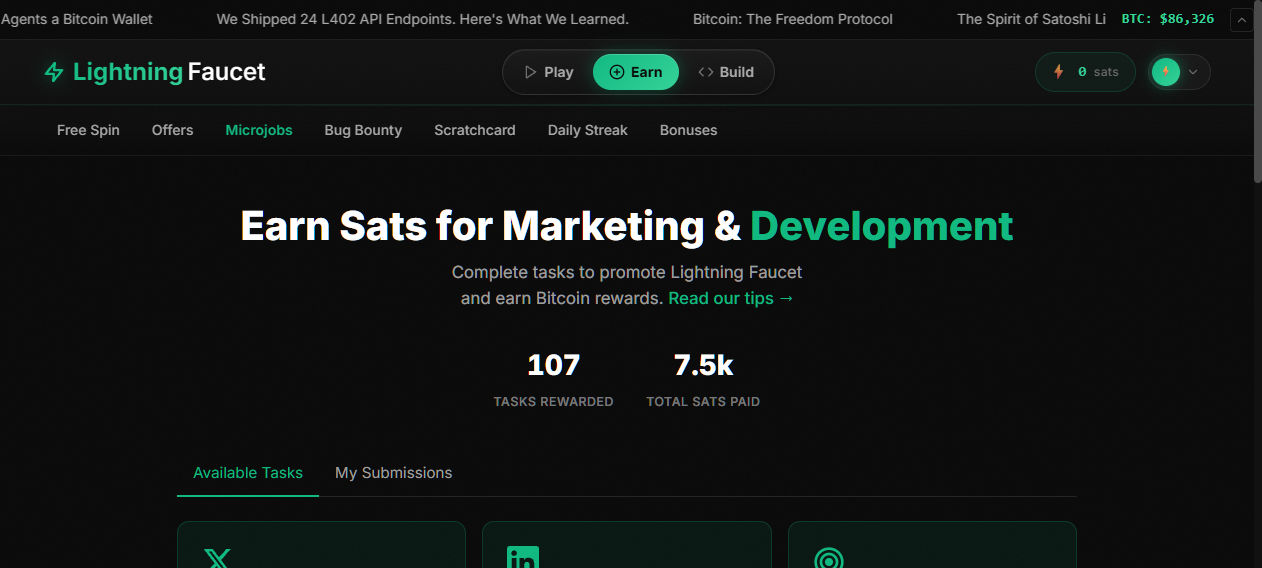This screenshot has width=1262, height=568.
Task: Click the orange lightning balance icon
Action: (1059, 72)
